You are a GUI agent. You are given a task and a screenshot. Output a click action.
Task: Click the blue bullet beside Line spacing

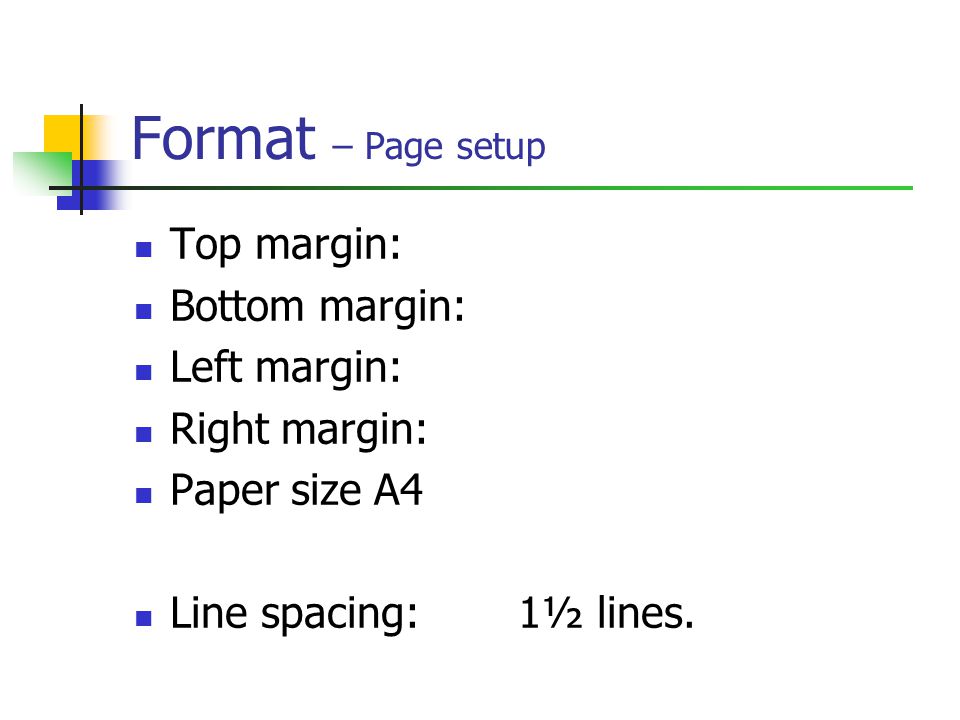(x=144, y=618)
